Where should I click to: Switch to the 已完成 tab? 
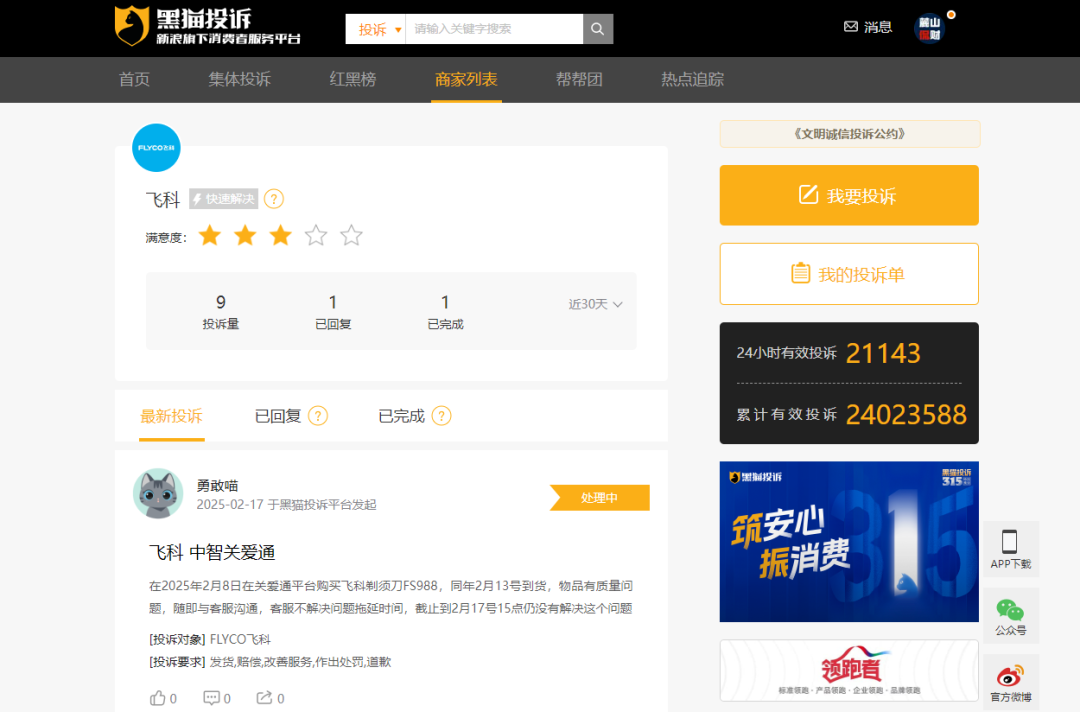(x=401, y=416)
